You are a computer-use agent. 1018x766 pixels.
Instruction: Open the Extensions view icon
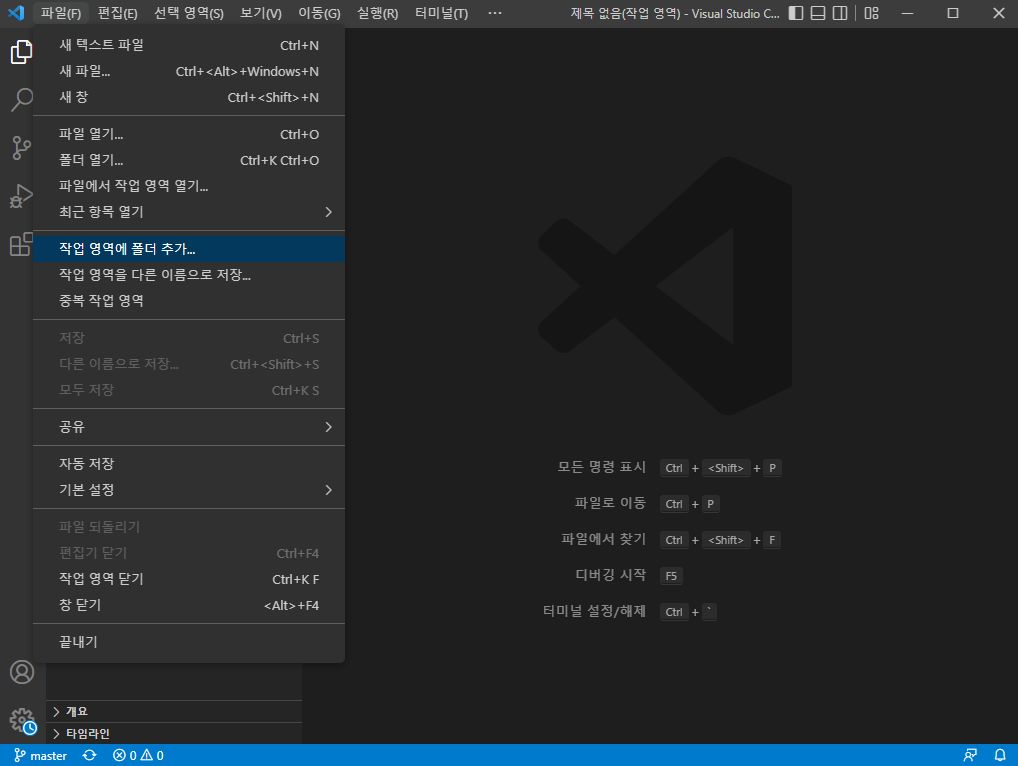pyautogui.click(x=21, y=244)
